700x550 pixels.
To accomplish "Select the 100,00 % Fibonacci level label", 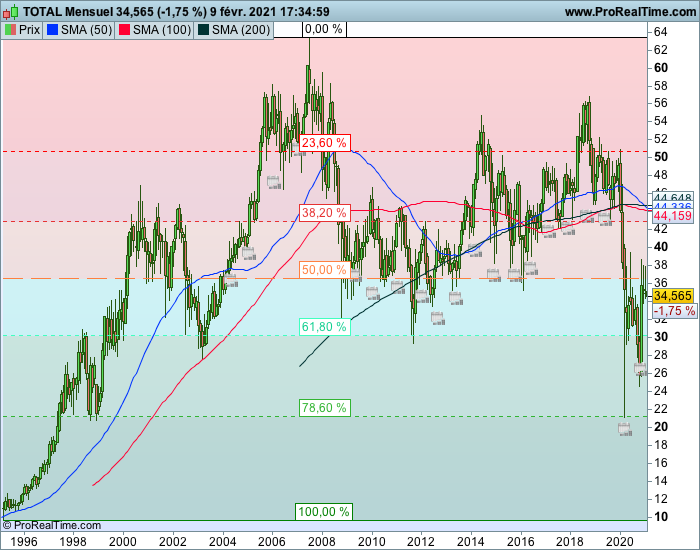I will [324, 512].
